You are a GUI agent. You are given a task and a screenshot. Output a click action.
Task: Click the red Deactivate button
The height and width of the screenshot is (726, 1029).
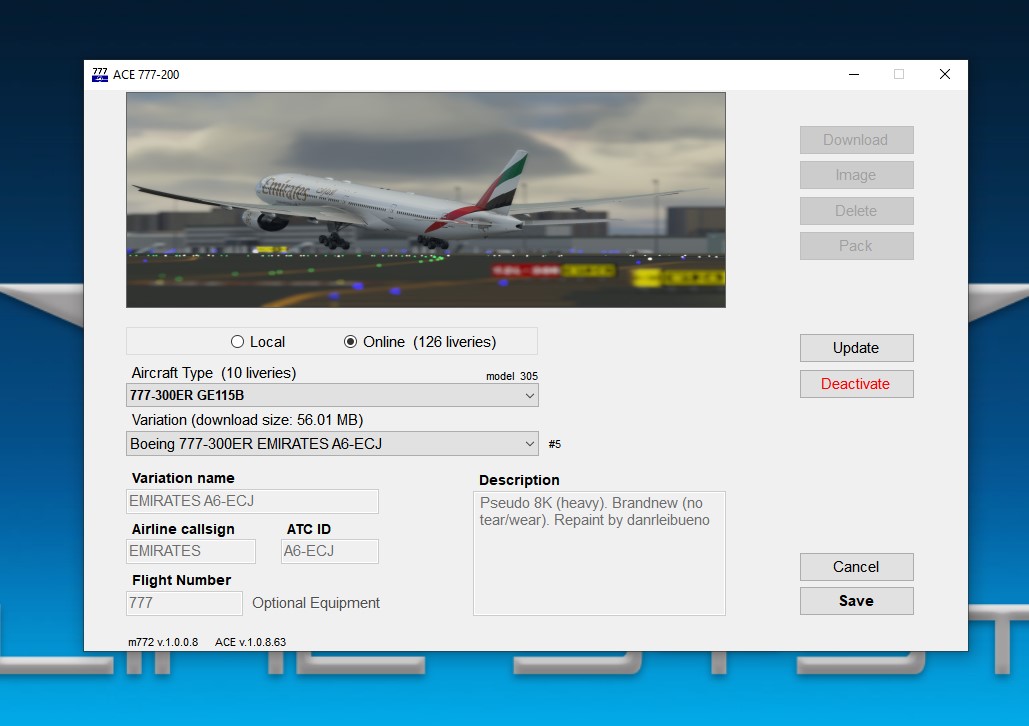click(856, 384)
